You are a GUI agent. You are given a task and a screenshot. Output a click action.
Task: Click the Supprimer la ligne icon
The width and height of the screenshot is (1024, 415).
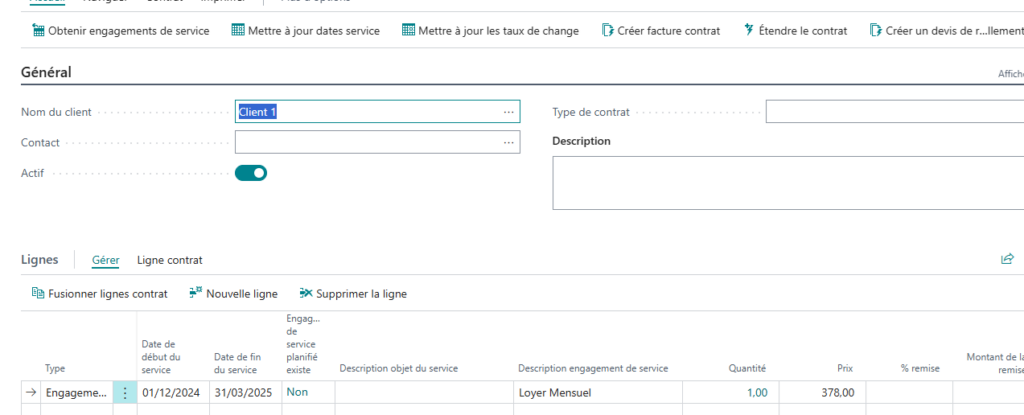point(305,294)
